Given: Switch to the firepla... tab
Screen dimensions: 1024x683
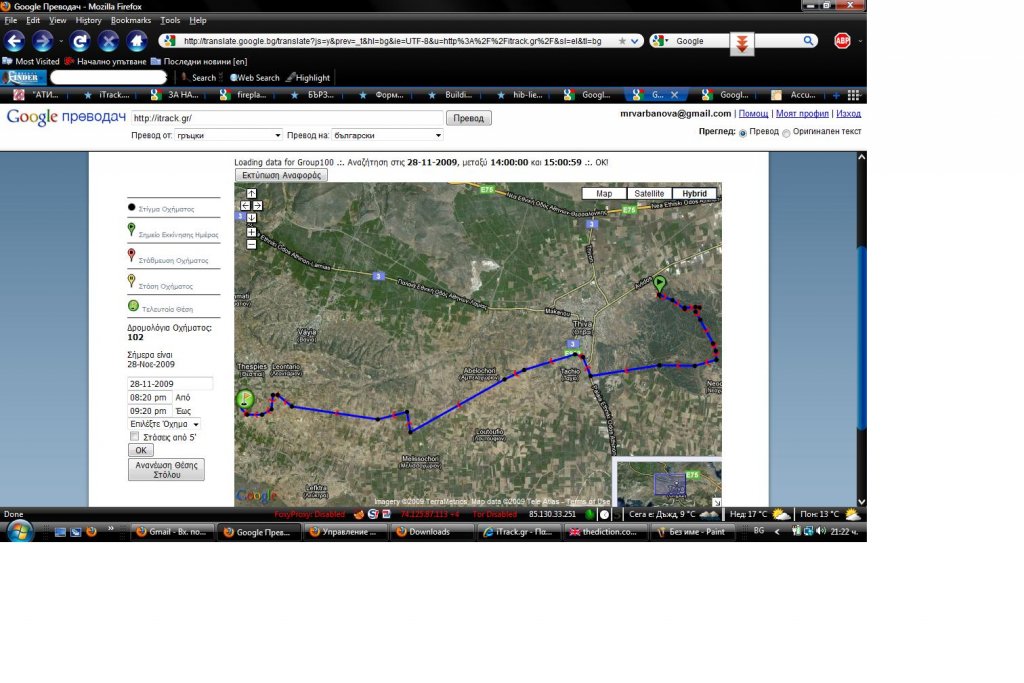Looking at the screenshot, I should click(244, 95).
